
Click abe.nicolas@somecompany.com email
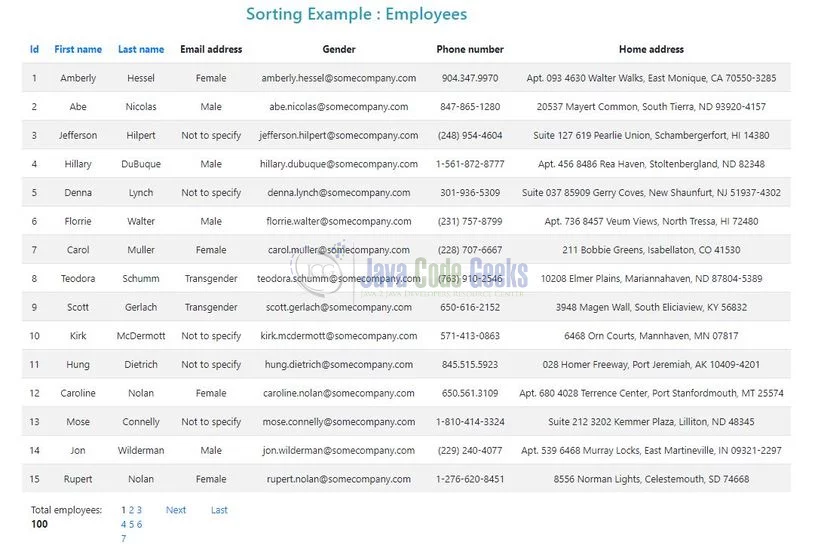339,107
